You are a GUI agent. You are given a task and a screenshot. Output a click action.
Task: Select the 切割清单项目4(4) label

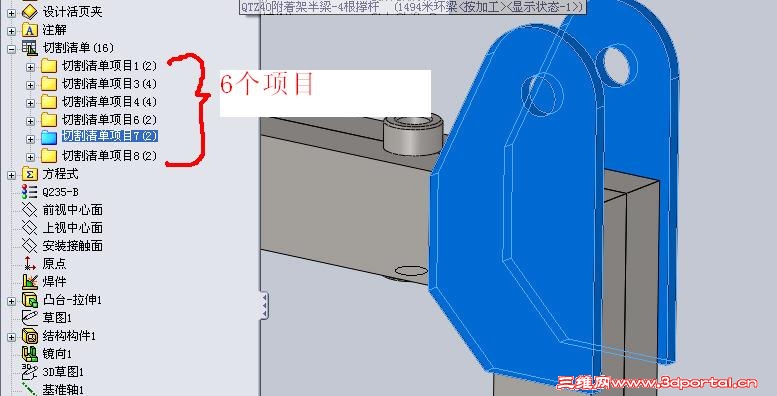pos(110,102)
